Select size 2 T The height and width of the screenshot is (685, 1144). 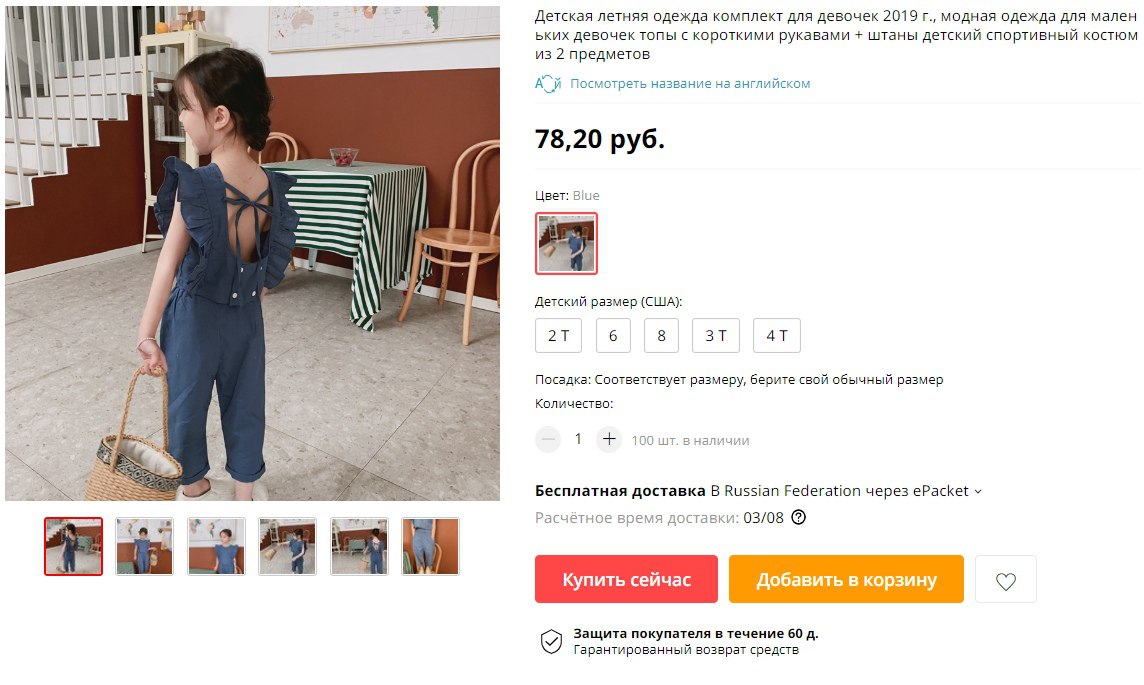pos(558,336)
